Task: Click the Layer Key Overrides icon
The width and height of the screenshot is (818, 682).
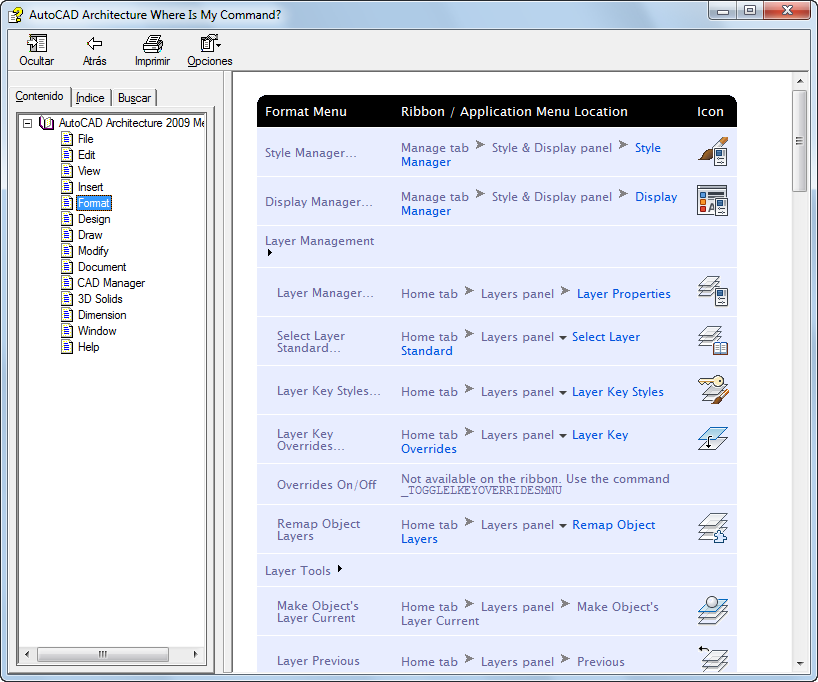Action: (x=713, y=438)
